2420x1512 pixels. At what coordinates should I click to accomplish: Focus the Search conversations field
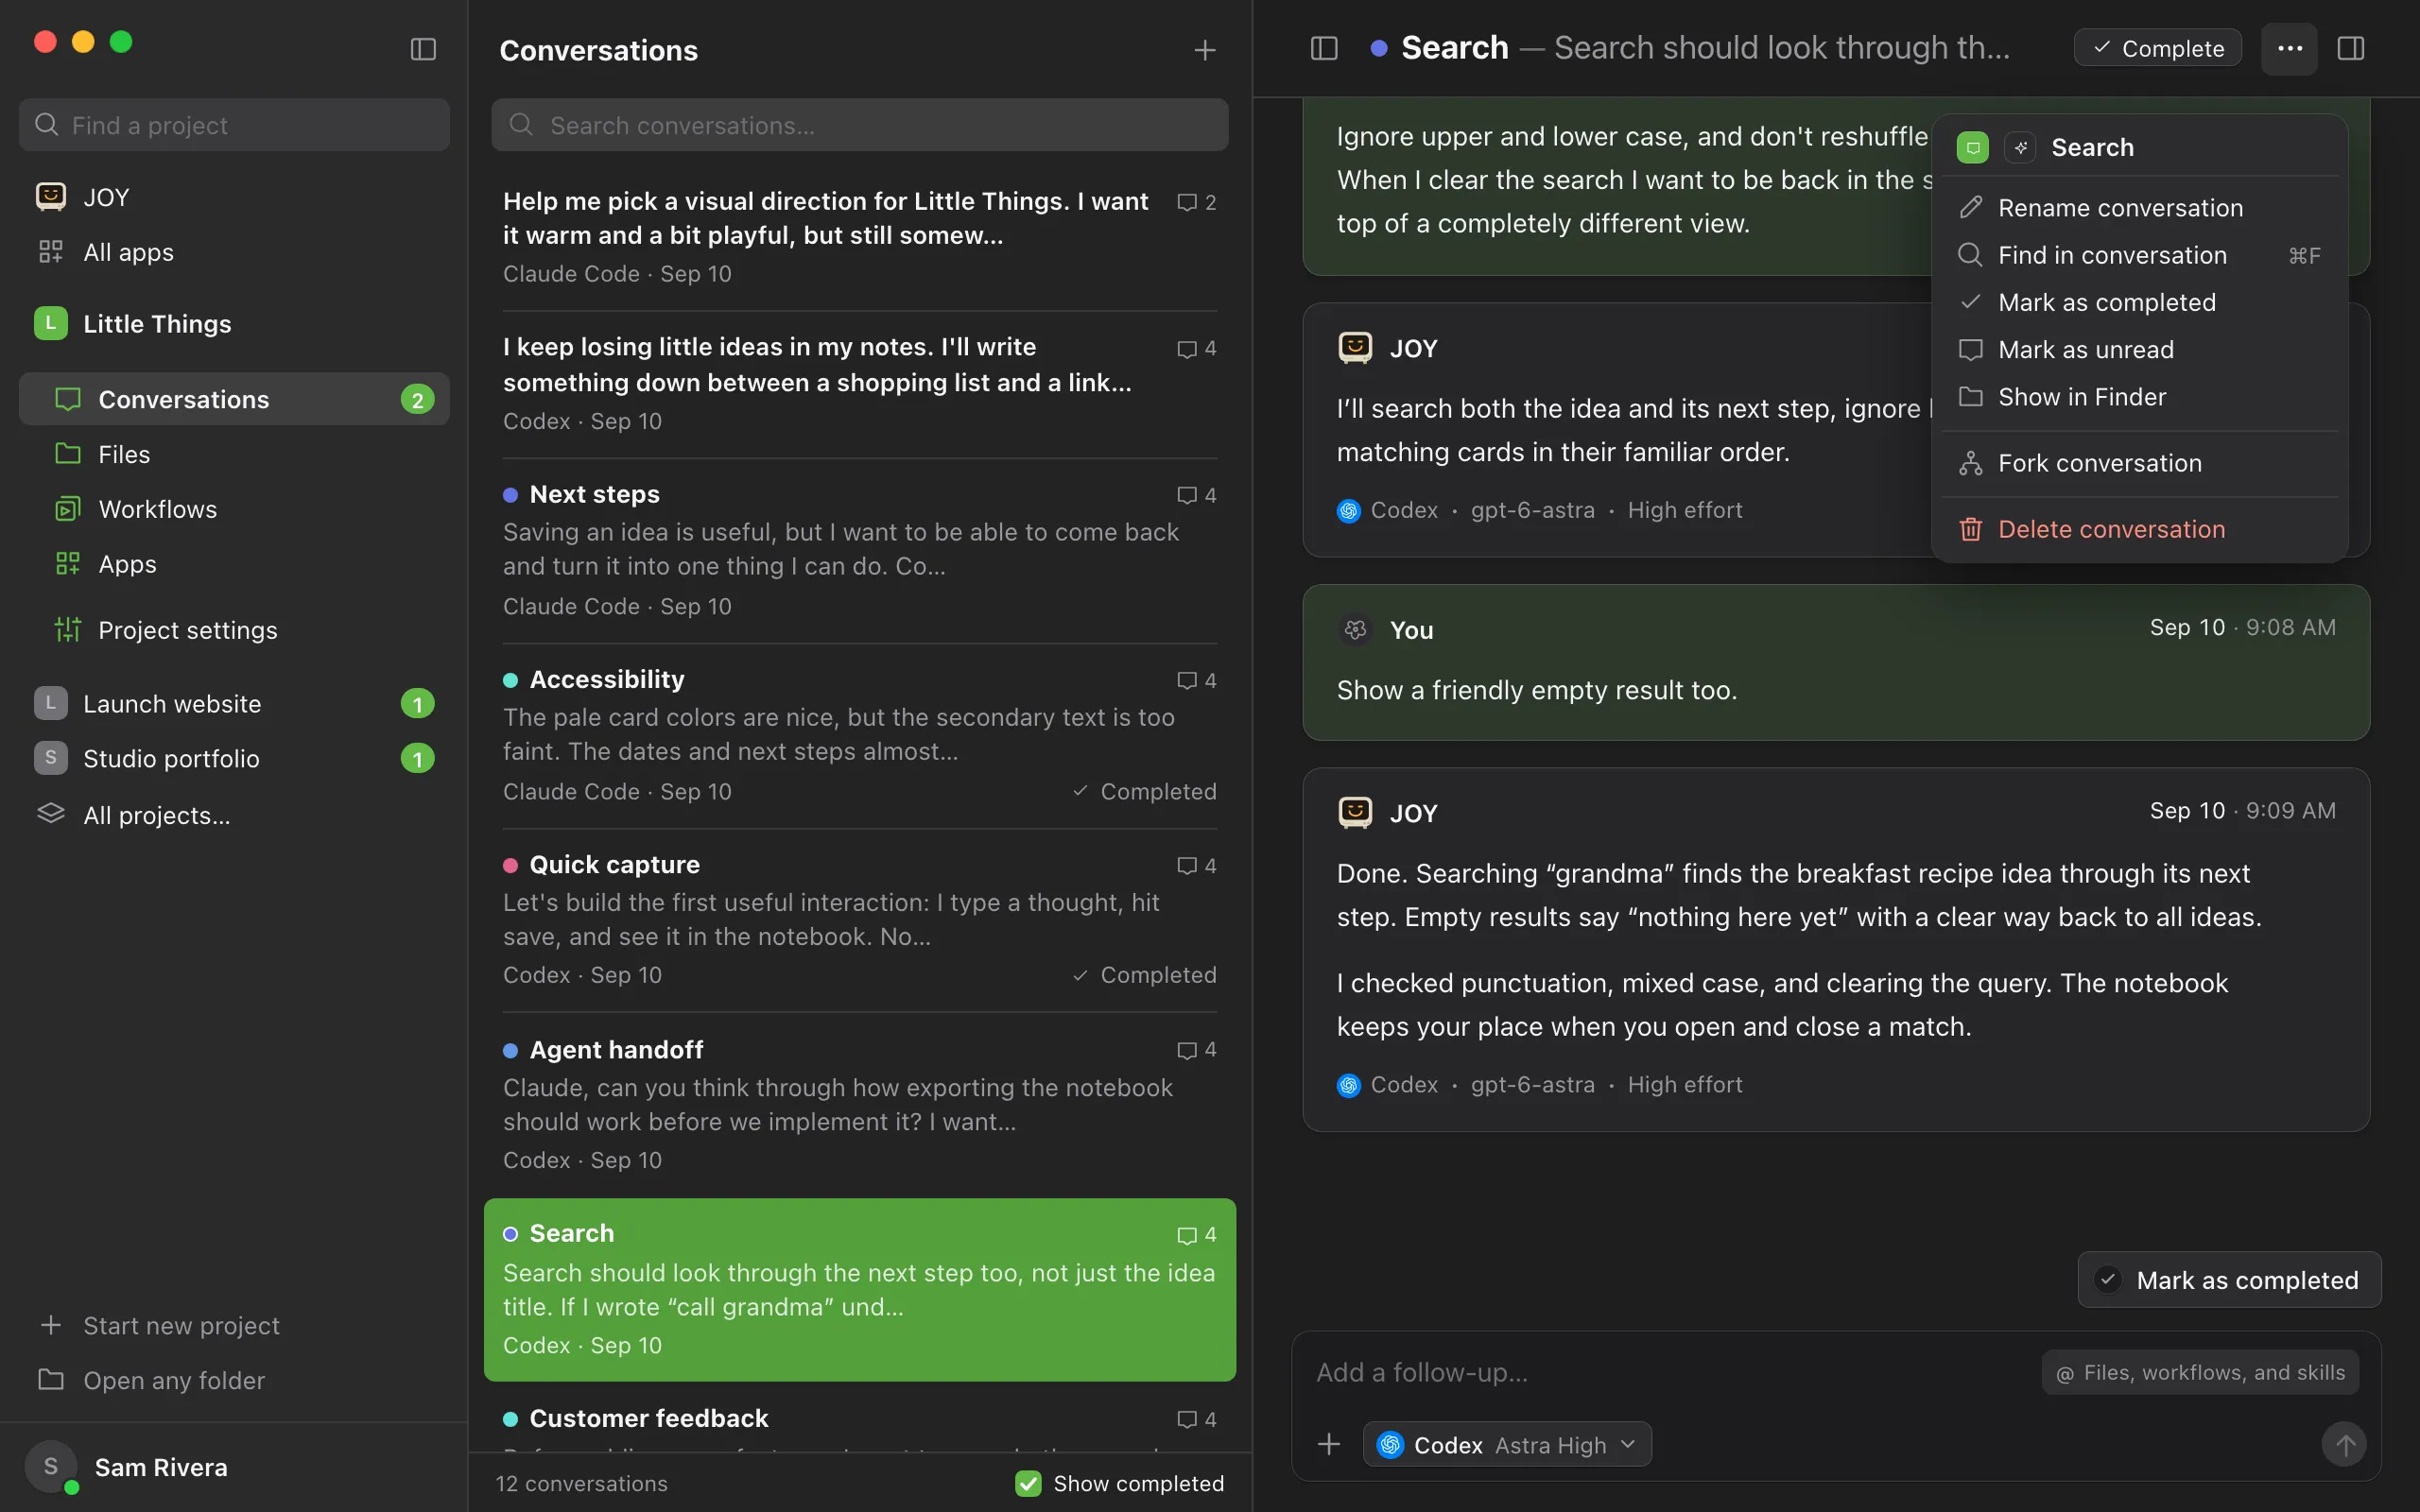pyautogui.click(x=859, y=125)
